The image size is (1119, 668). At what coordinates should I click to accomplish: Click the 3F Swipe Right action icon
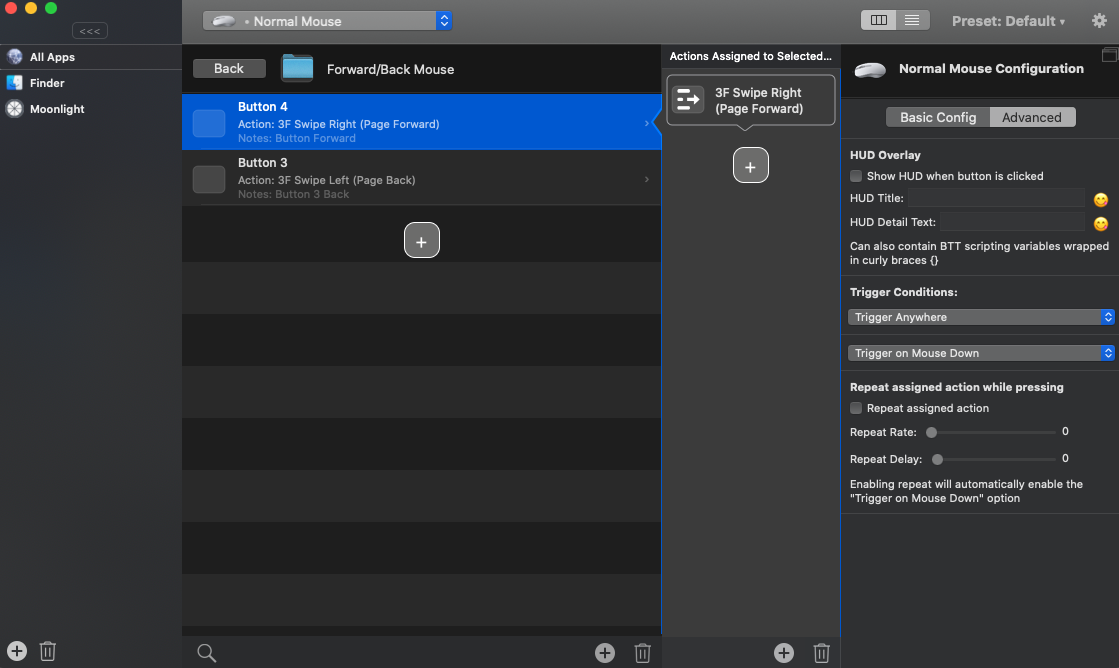(x=688, y=100)
